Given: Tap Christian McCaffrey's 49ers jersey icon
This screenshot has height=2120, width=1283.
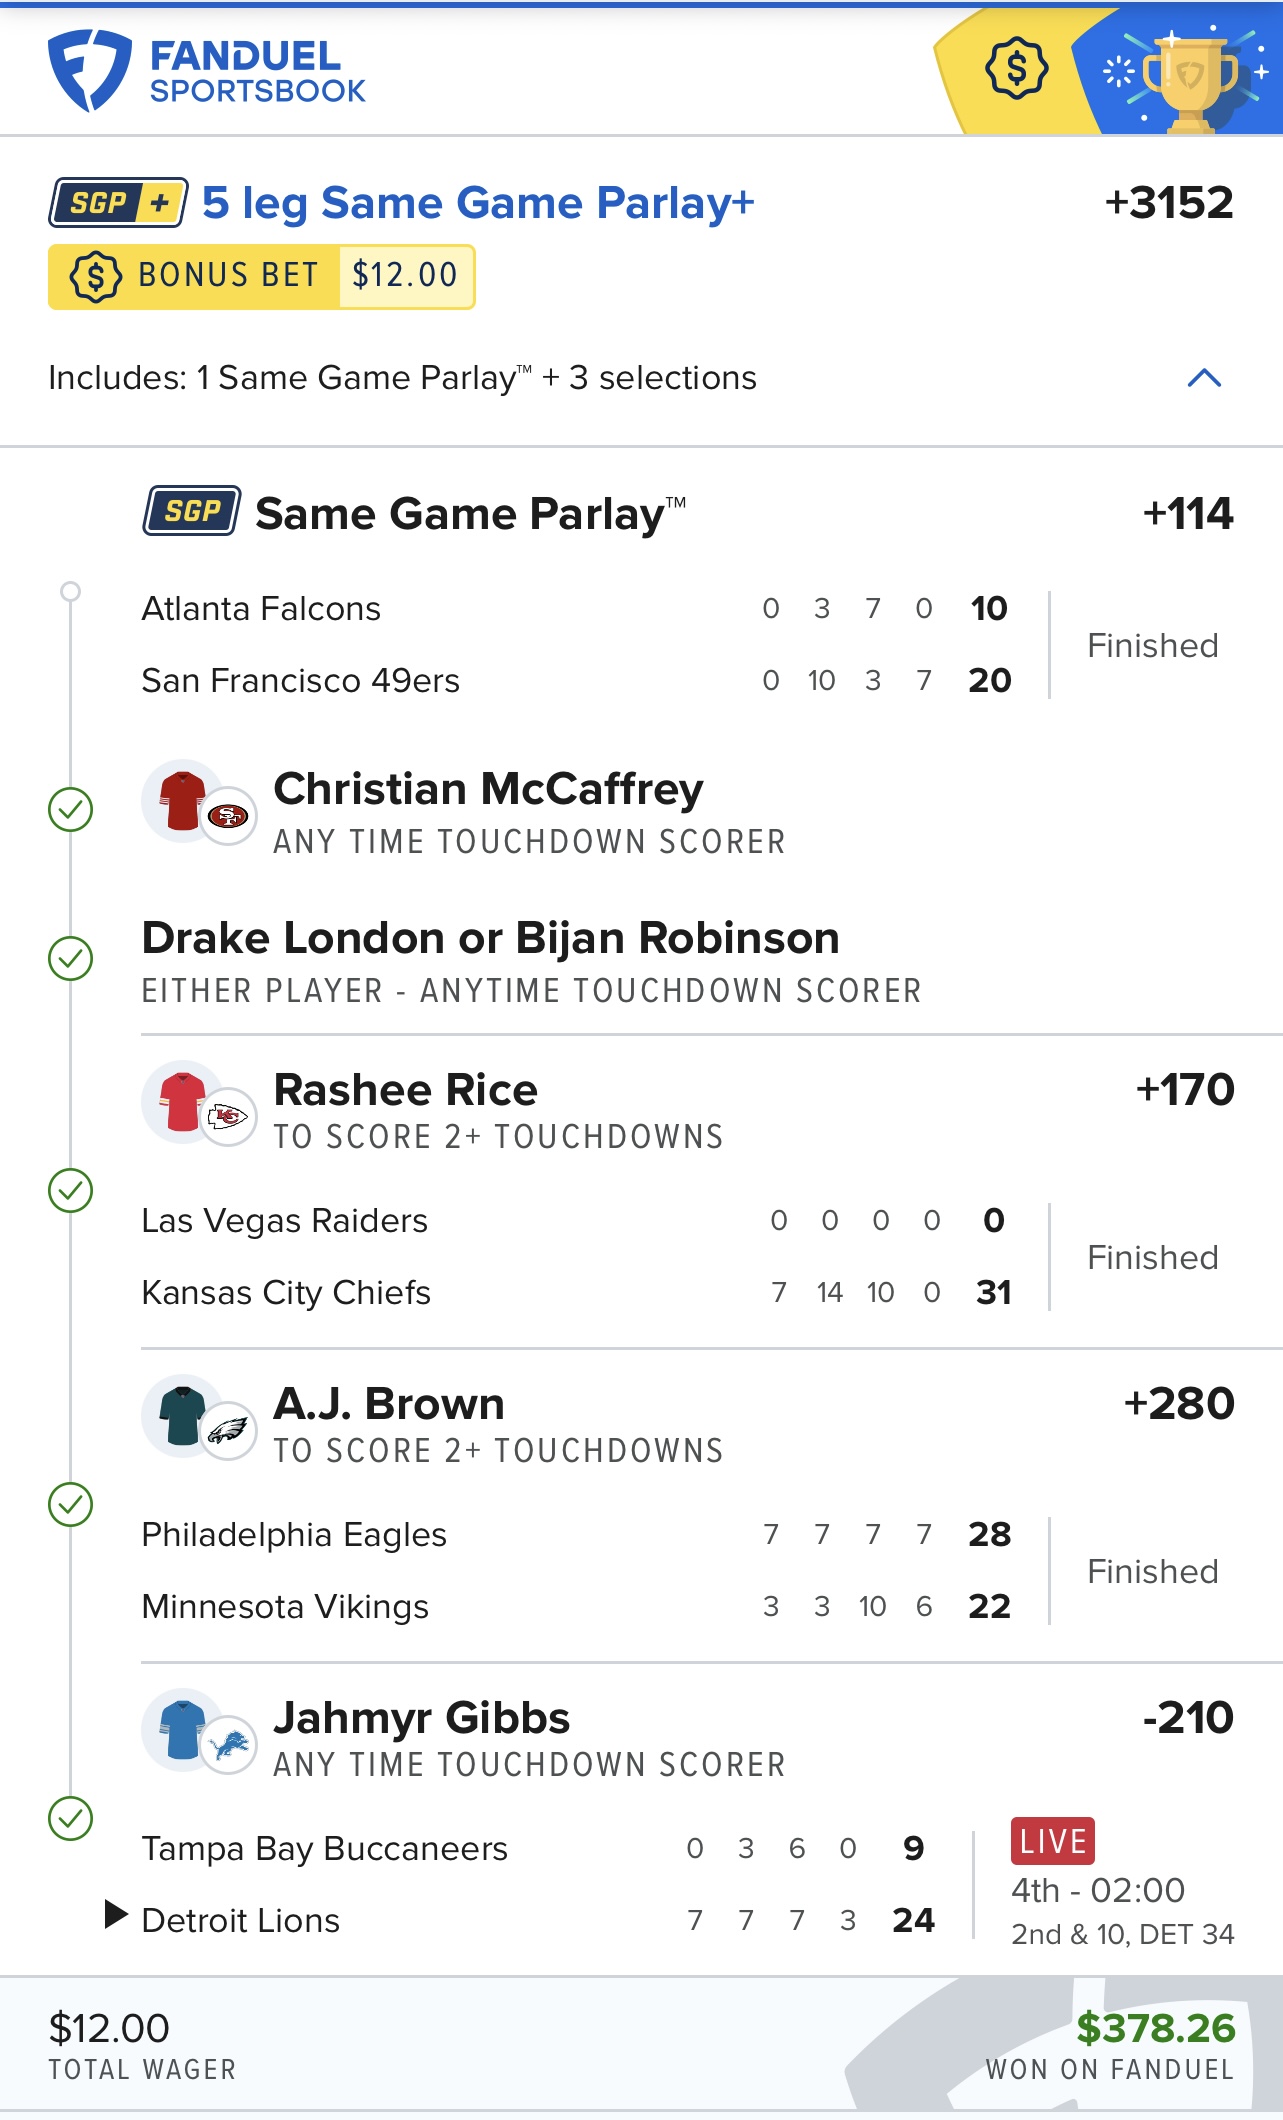Looking at the screenshot, I should tap(184, 801).
